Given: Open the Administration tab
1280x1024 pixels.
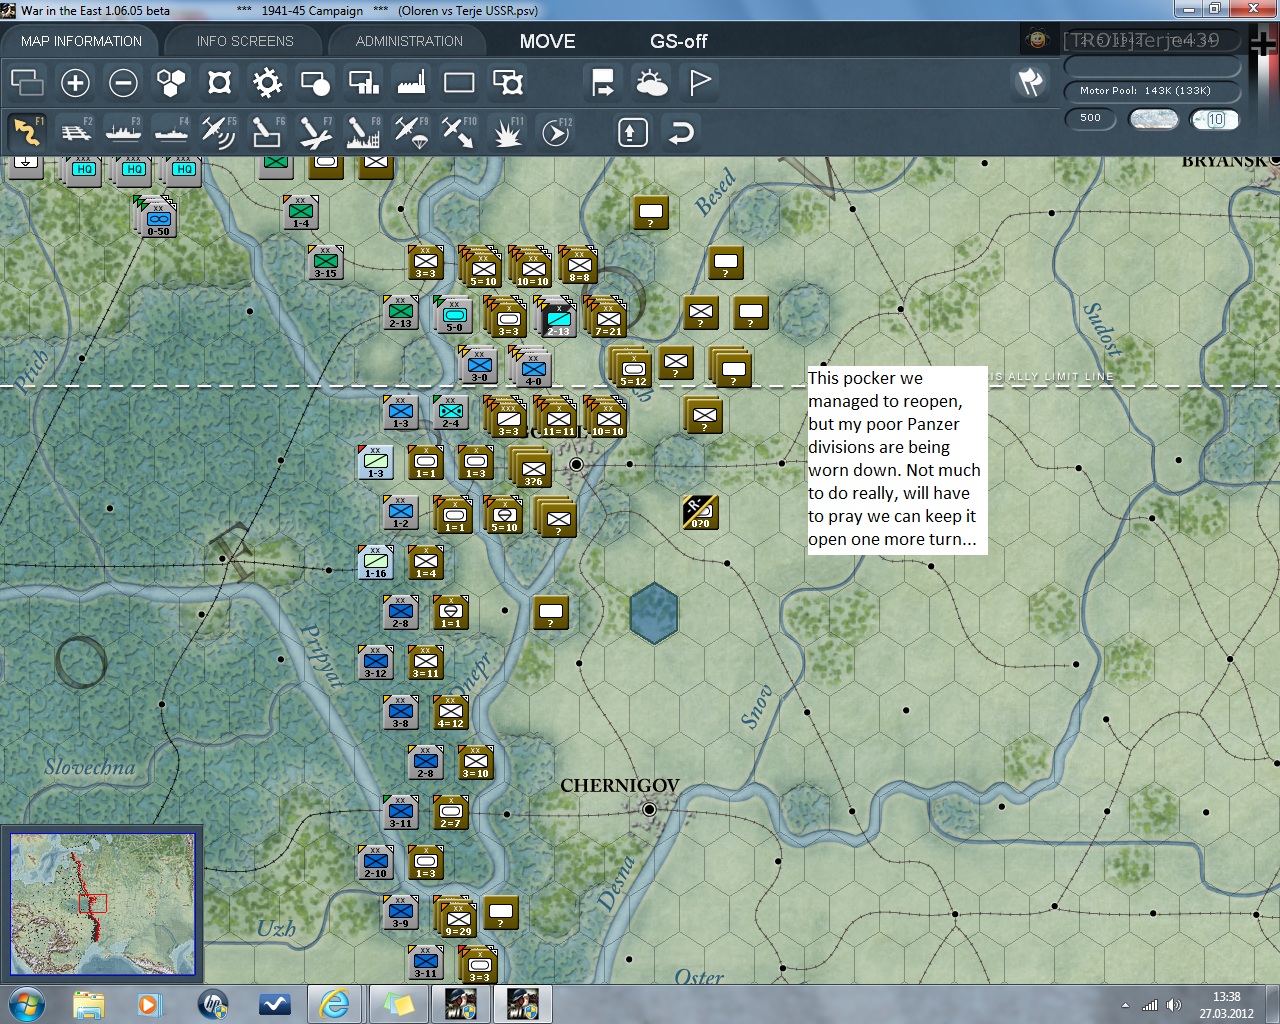Looking at the screenshot, I should (x=409, y=41).
